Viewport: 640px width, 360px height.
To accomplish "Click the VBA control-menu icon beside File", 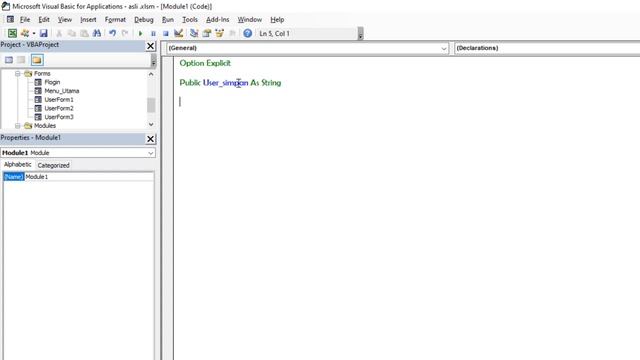I will pos(10,20).
